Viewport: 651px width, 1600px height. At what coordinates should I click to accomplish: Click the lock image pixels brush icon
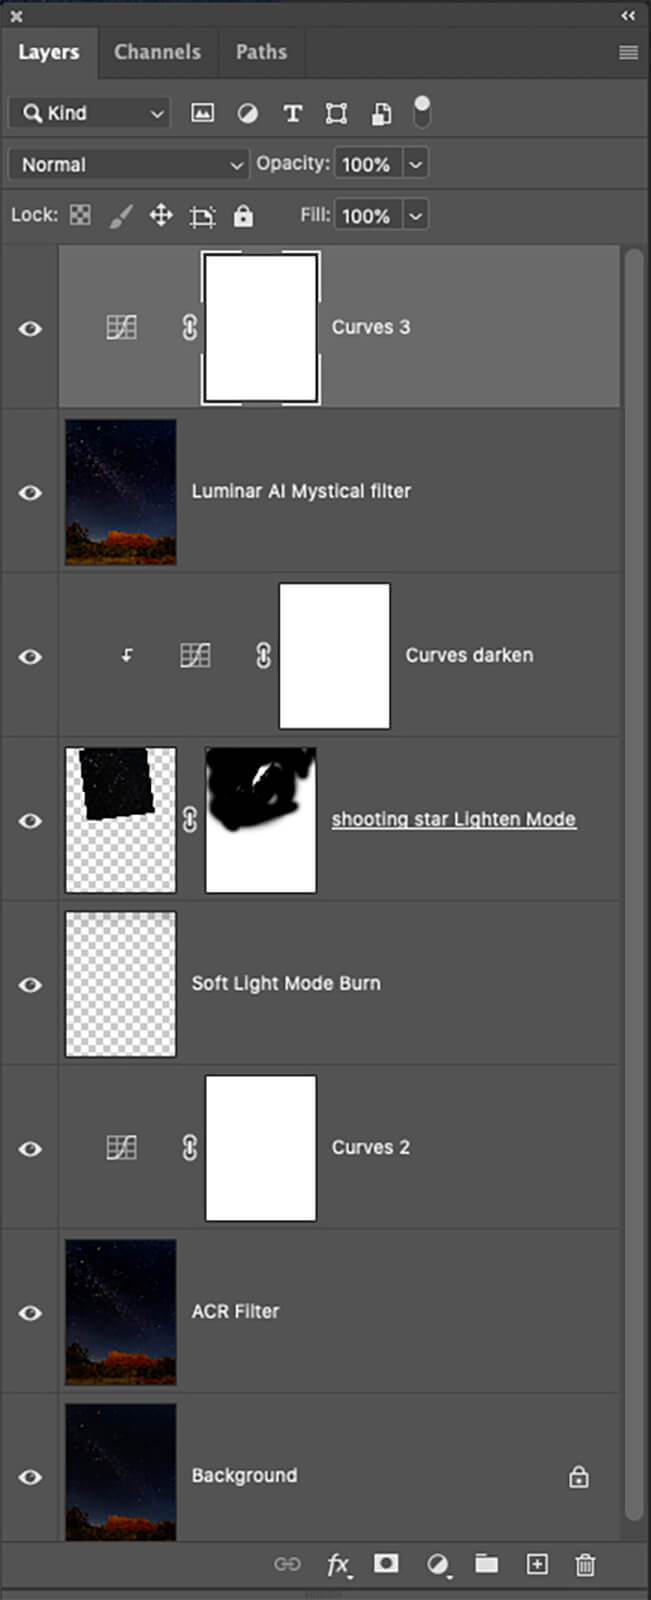coord(120,215)
